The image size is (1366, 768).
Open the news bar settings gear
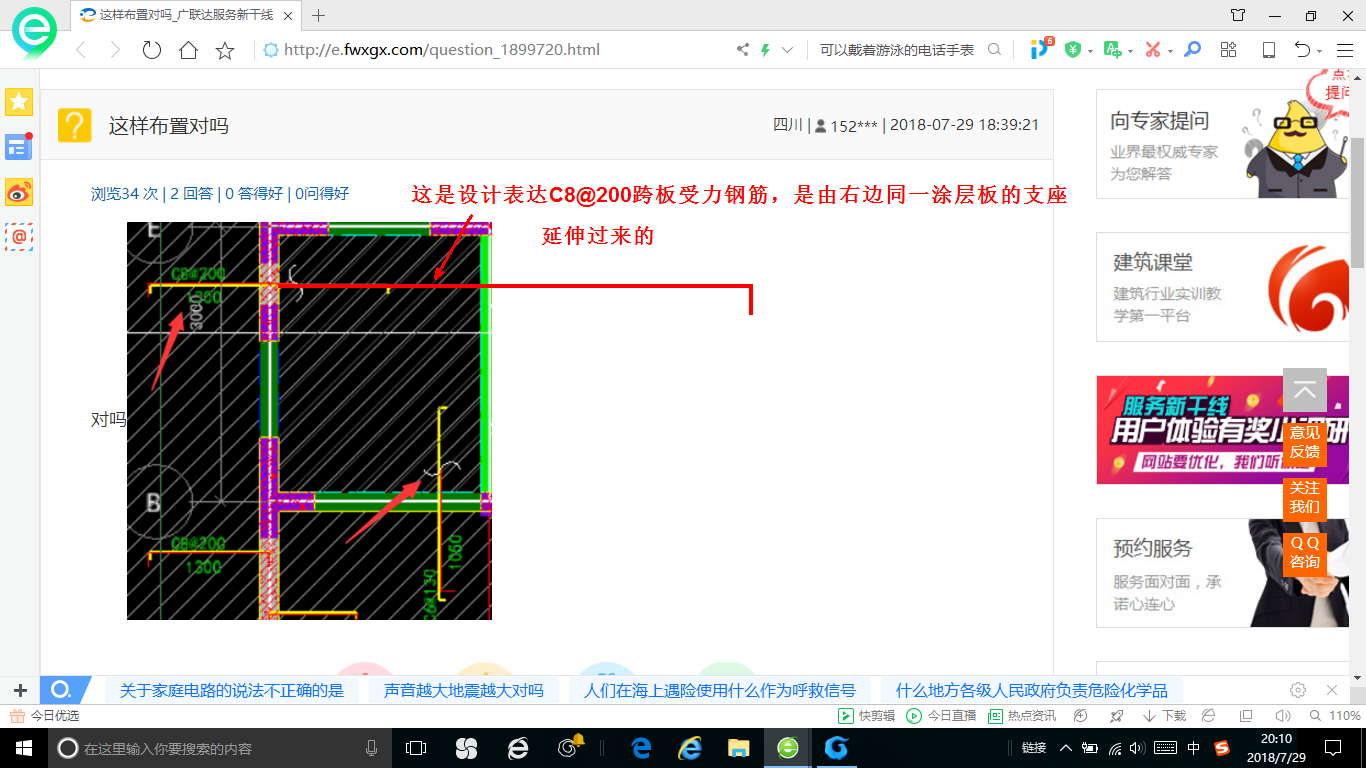[1298, 690]
